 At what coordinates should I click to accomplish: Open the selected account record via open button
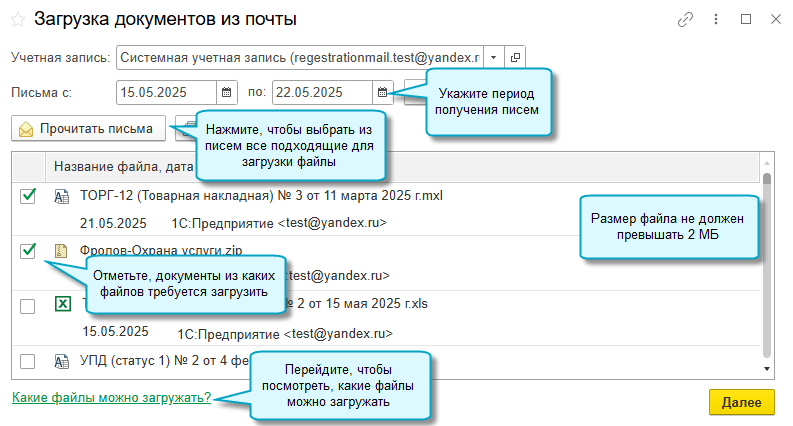tap(514, 57)
